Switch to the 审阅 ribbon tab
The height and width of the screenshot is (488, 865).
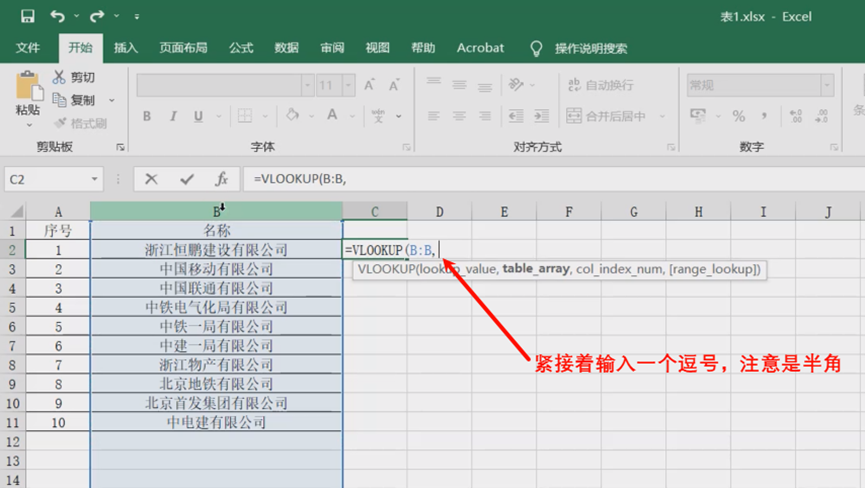pyautogui.click(x=332, y=48)
